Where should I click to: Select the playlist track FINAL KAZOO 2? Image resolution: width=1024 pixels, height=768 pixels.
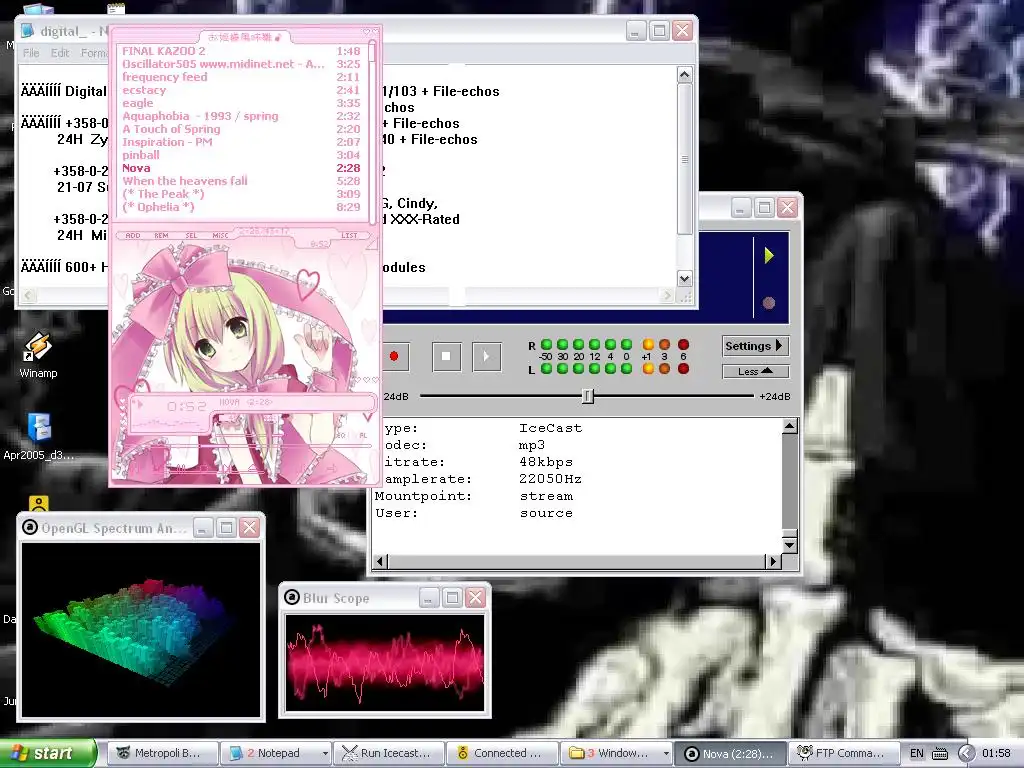241,51
